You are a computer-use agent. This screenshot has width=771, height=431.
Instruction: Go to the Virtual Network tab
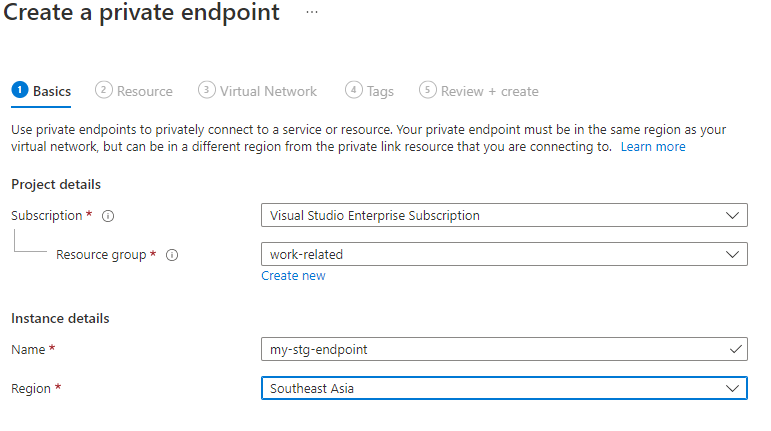[268, 91]
